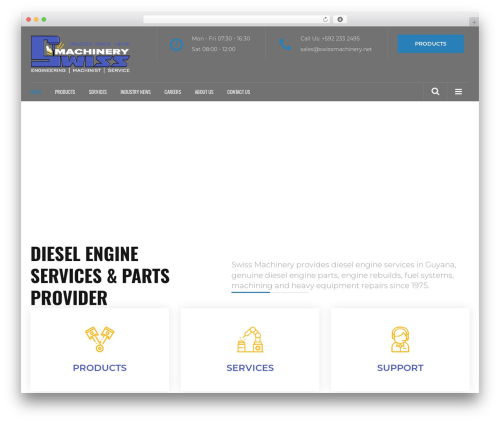The height and width of the screenshot is (423, 500).
Task: Click the browser download indicator icon
Action: tap(340, 19)
